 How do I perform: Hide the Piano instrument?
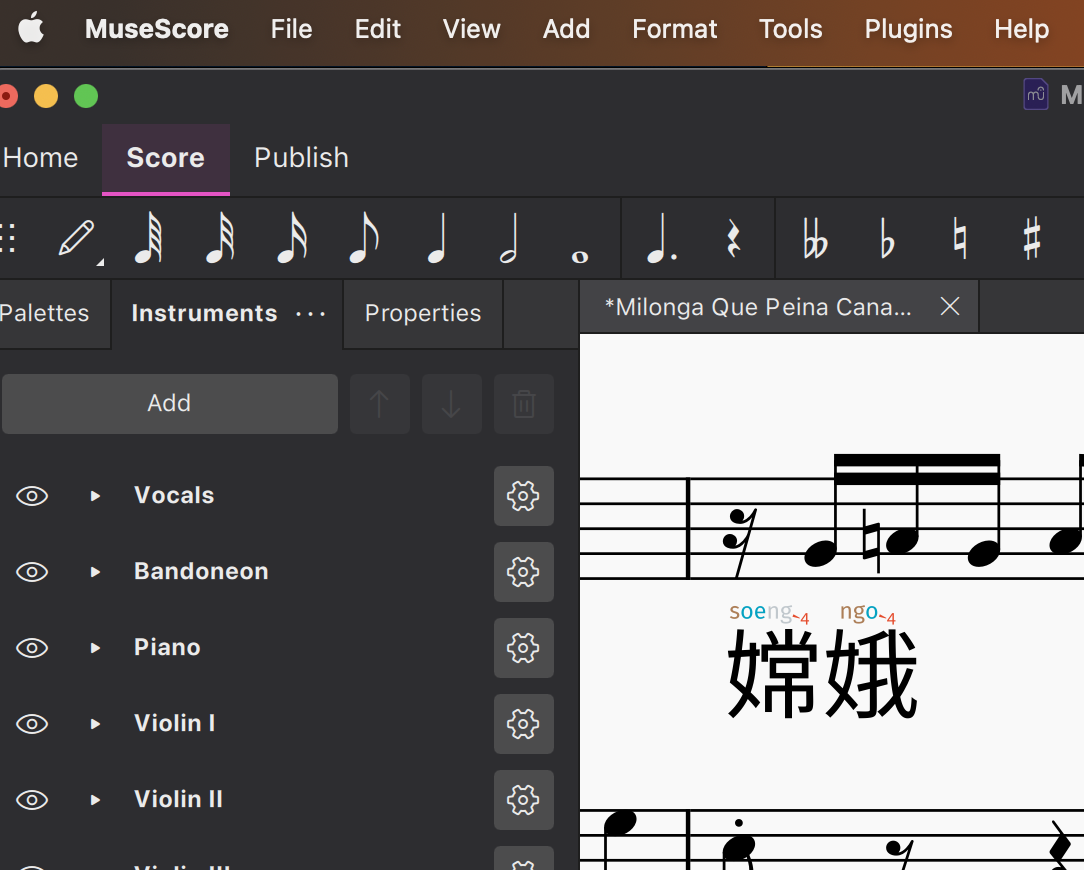coord(32,648)
